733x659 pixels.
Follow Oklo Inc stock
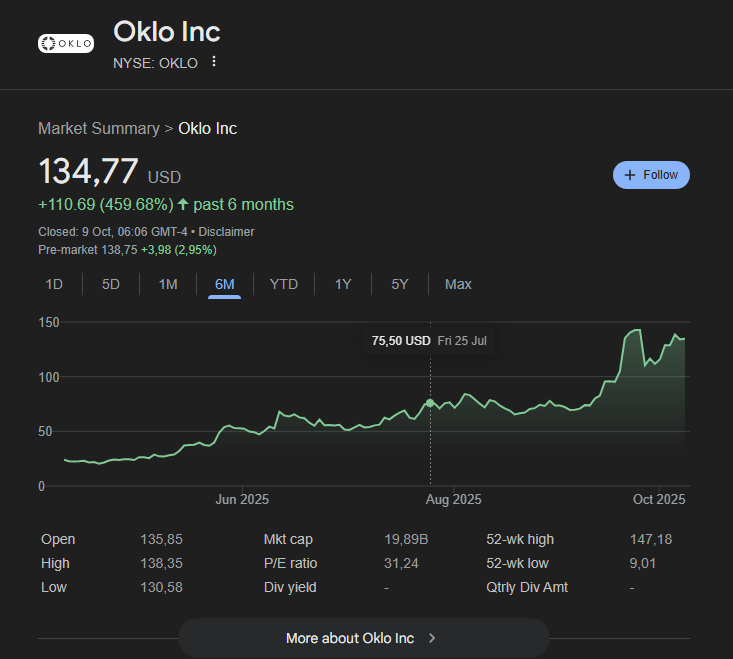click(x=651, y=175)
